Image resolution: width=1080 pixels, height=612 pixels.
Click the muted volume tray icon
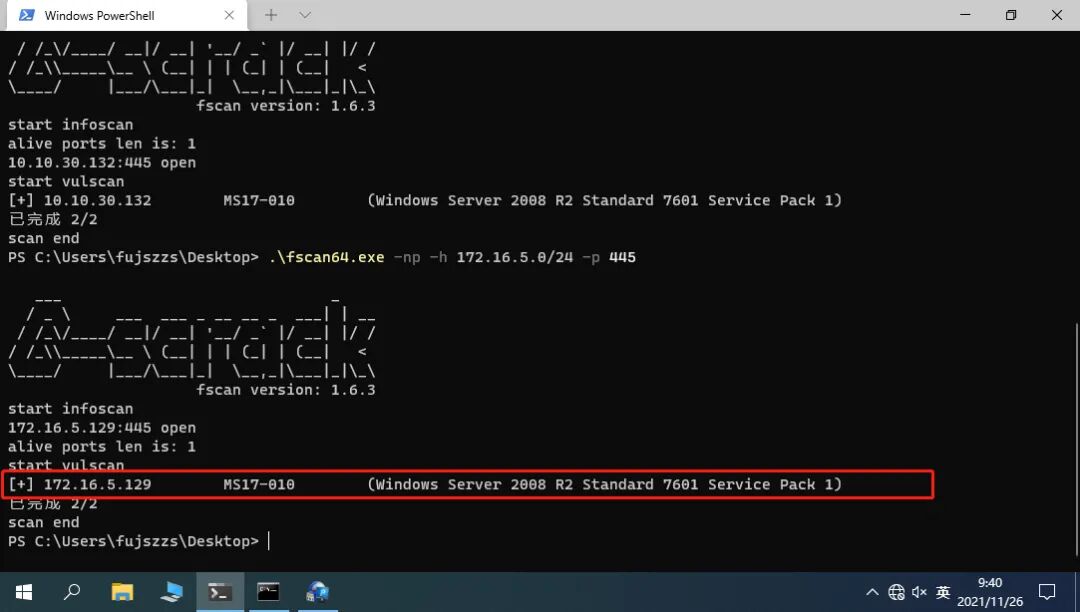point(920,592)
